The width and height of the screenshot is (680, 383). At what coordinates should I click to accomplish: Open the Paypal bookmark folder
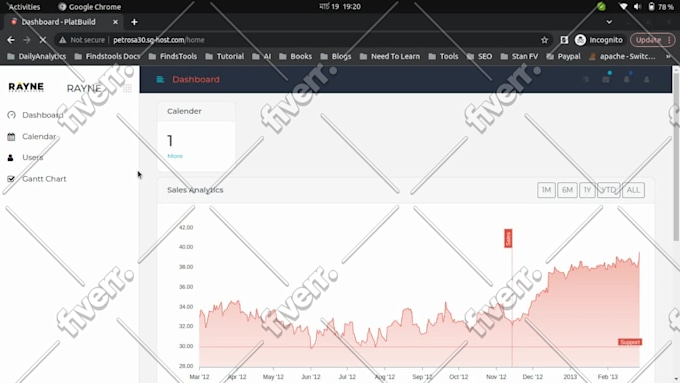click(x=563, y=56)
